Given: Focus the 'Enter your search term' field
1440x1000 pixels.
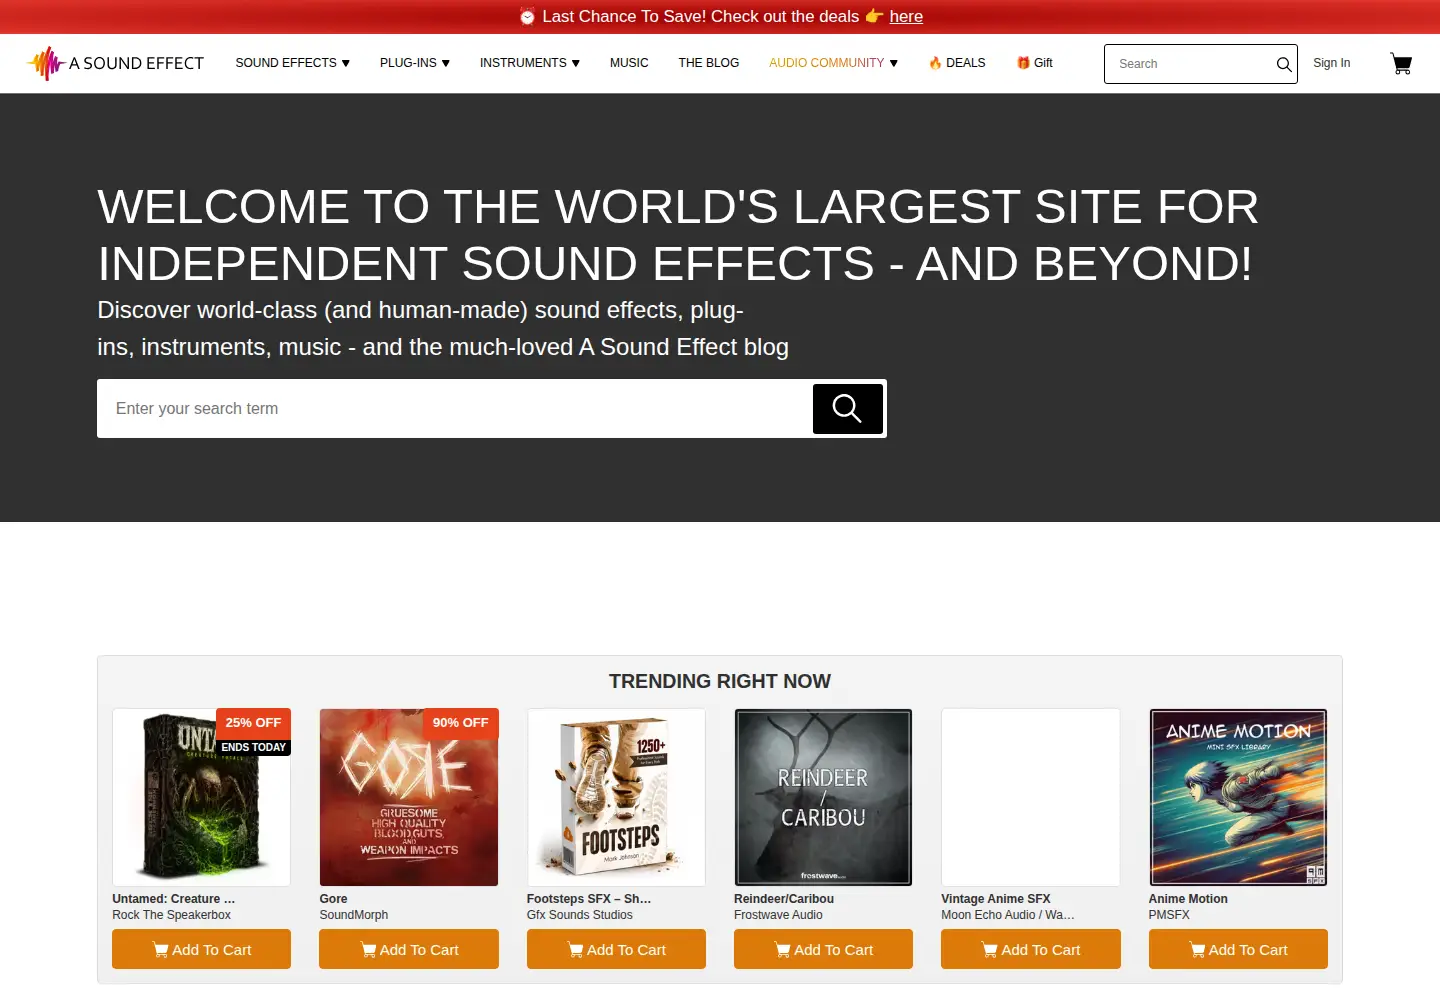Looking at the screenshot, I should pos(455,408).
